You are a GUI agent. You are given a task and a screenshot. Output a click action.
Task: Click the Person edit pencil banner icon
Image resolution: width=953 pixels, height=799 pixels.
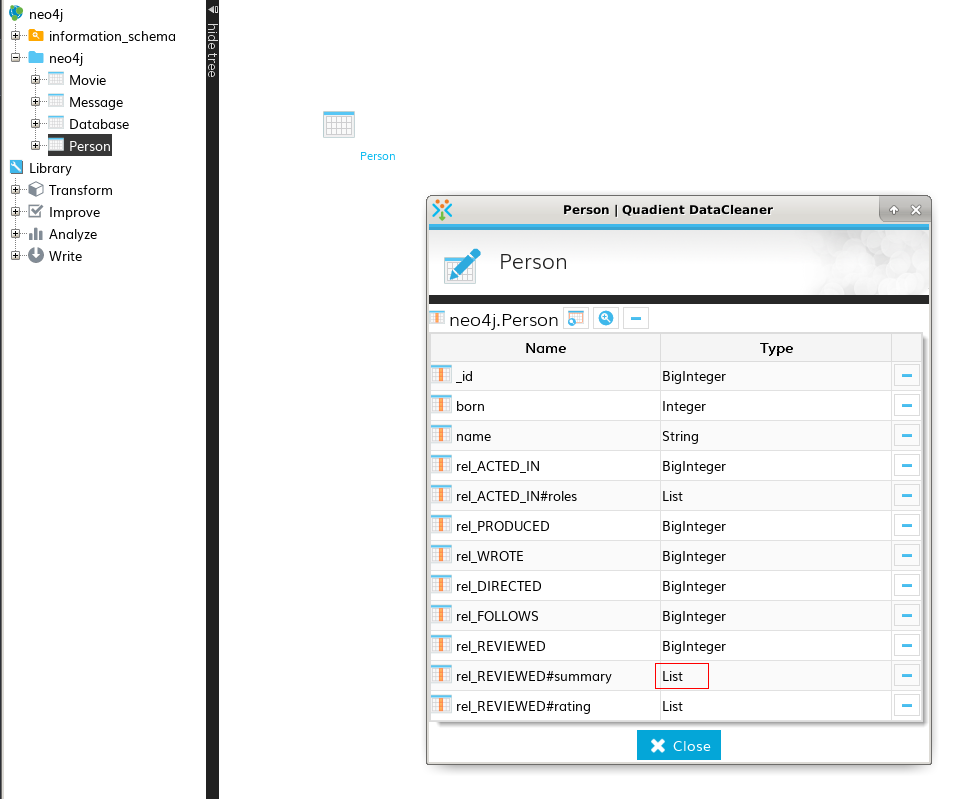(462, 266)
